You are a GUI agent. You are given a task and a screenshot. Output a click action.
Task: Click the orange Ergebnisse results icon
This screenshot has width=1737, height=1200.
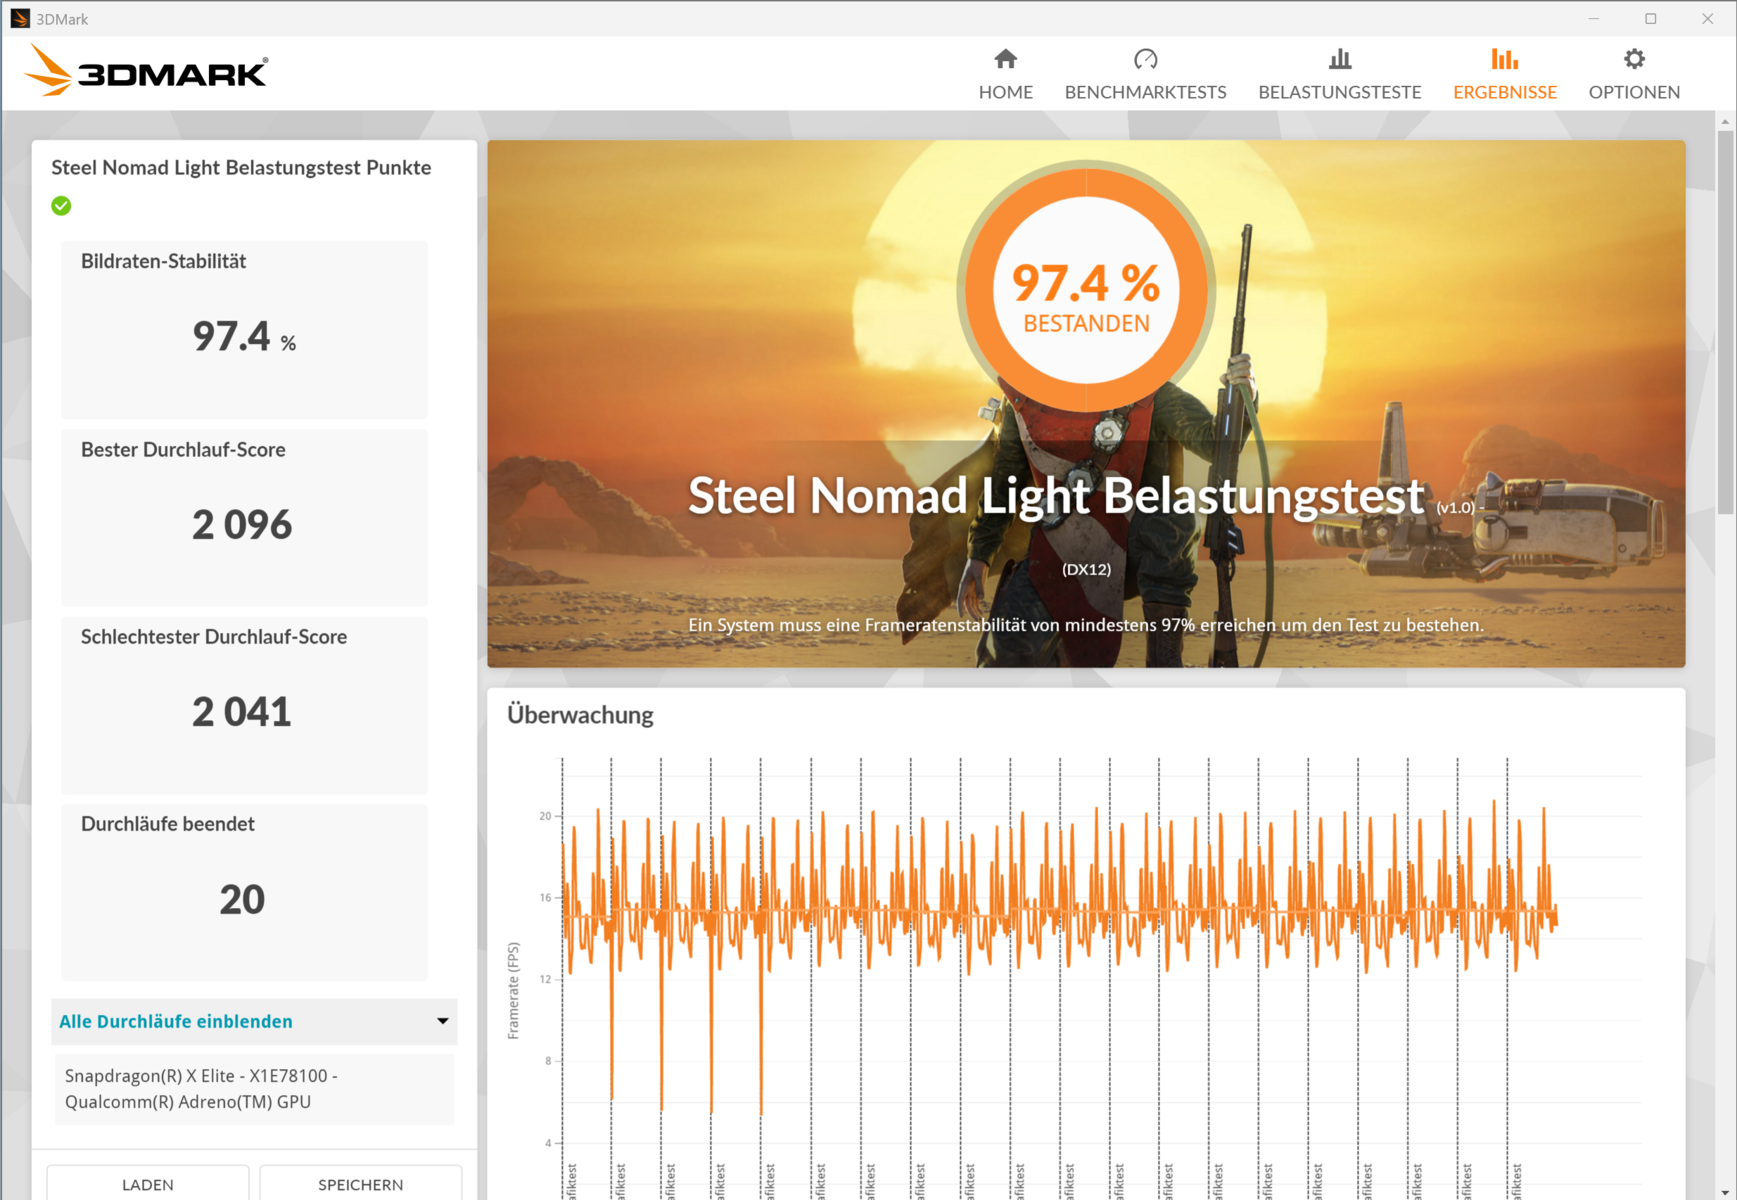(x=1504, y=60)
